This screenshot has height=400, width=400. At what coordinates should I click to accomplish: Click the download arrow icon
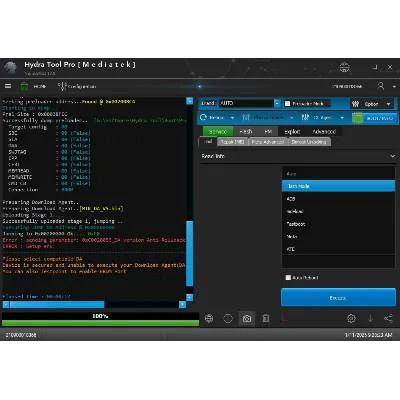[x=370, y=318]
